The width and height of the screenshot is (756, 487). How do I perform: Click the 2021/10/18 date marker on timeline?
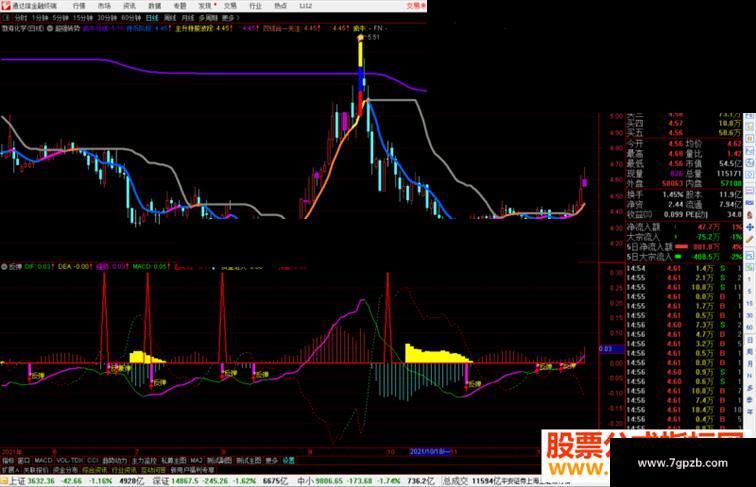coord(430,452)
